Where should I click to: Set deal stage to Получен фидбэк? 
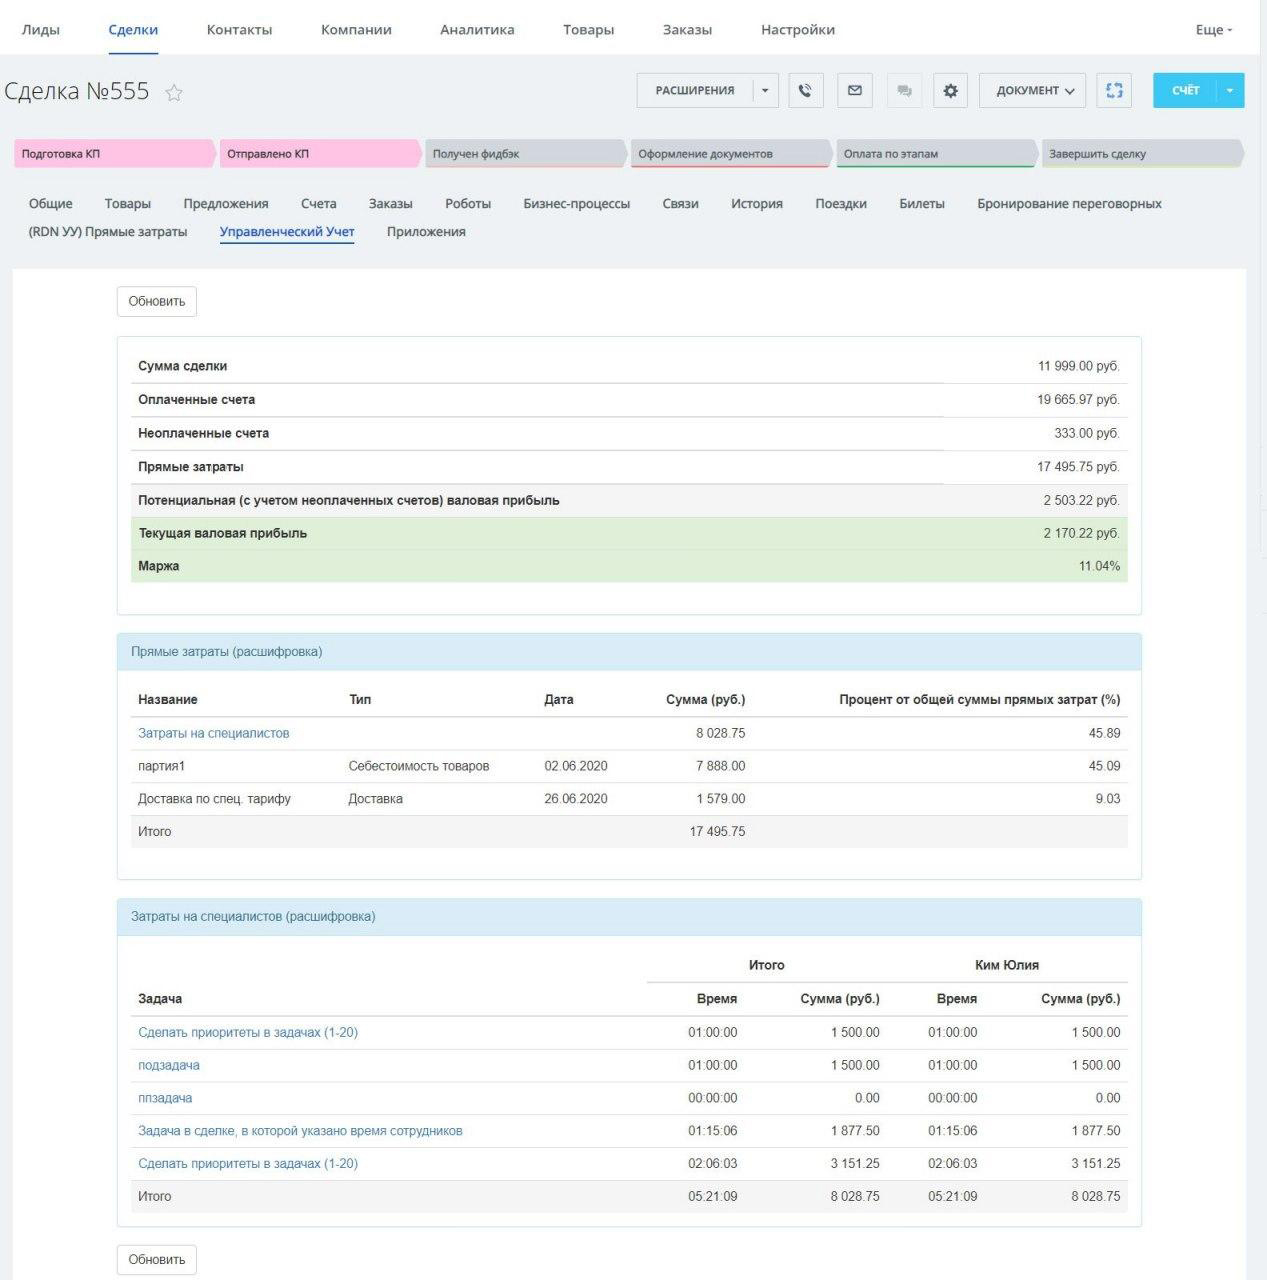[520, 154]
